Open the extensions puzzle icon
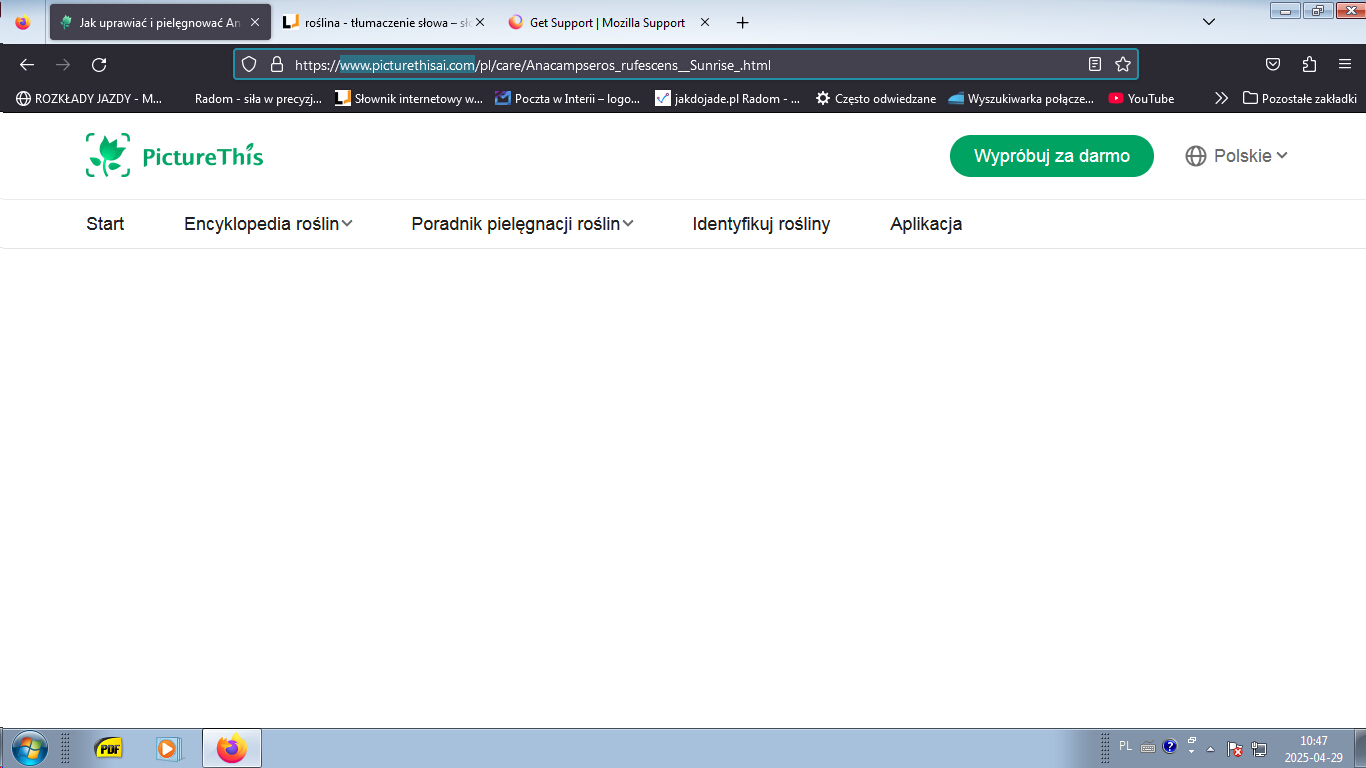1366x768 pixels. 1309,65
